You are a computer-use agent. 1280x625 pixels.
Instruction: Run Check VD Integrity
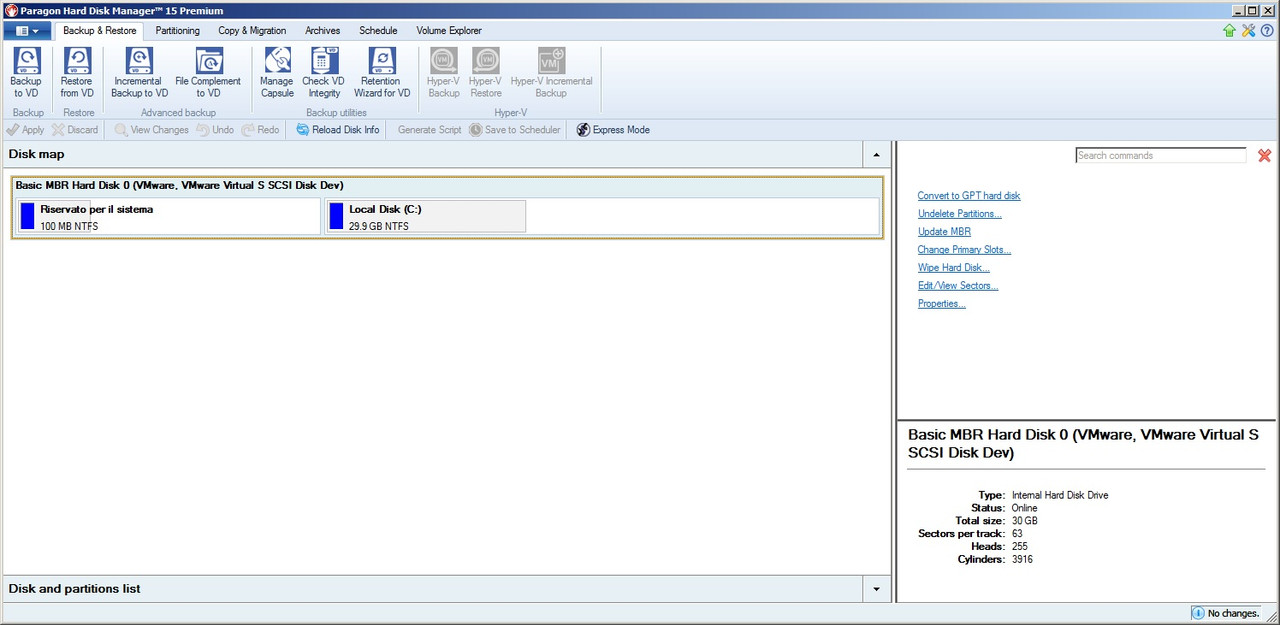pyautogui.click(x=323, y=73)
